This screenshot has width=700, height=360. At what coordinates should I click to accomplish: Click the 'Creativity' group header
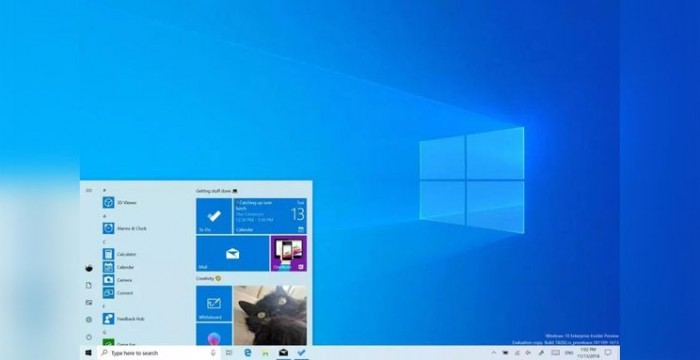click(x=208, y=278)
